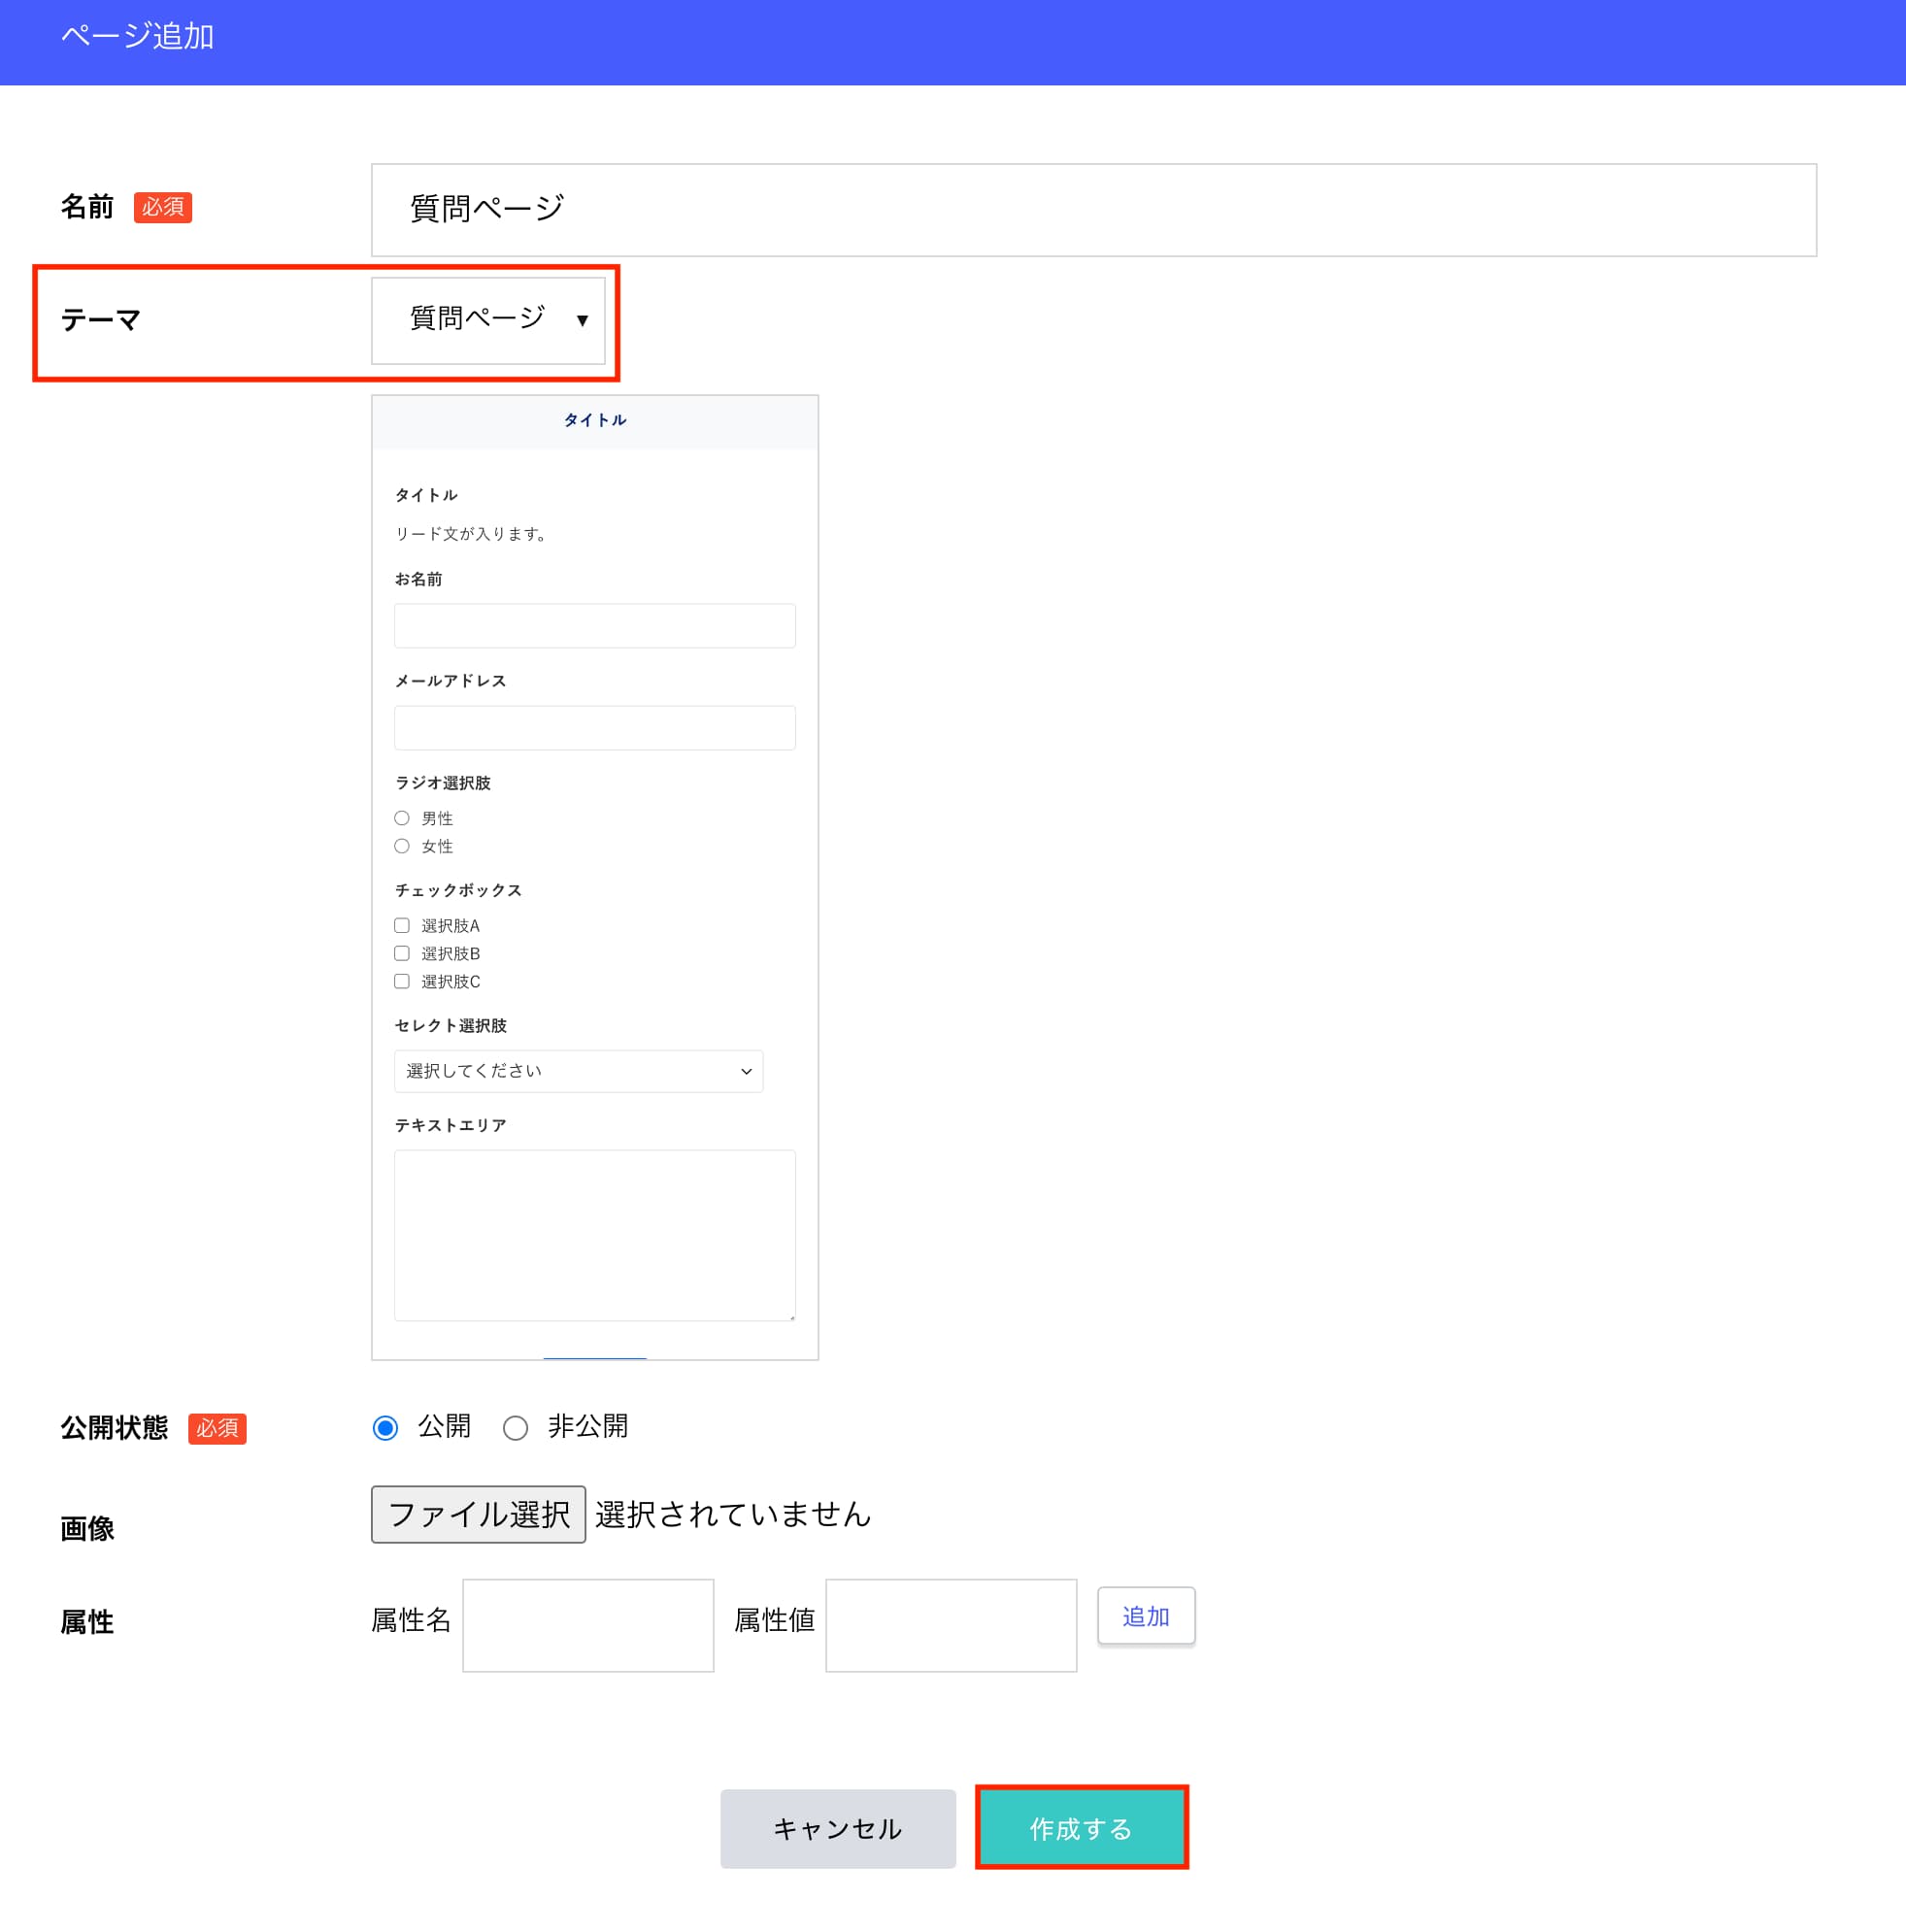Check the 選択肢C checkbox

coord(402,981)
